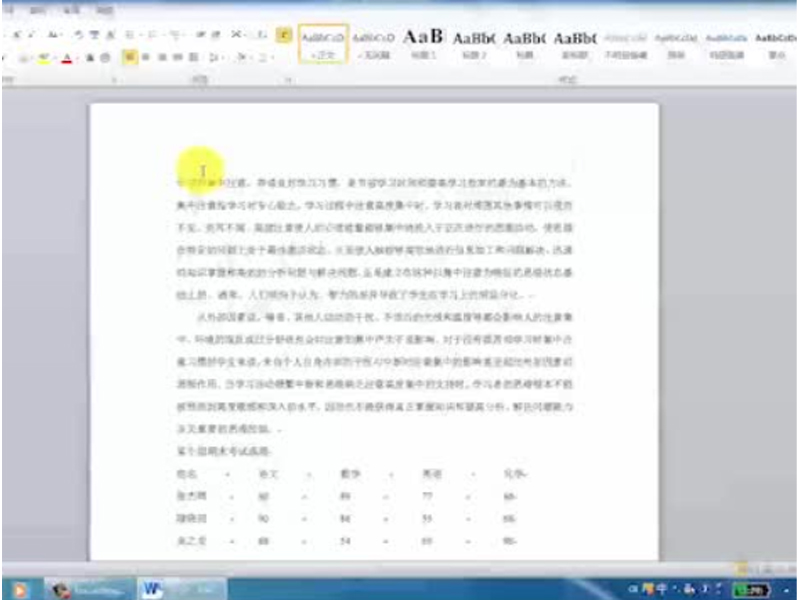Open the font color dropdown arrow
This screenshot has height=600, width=800.
click(76, 58)
